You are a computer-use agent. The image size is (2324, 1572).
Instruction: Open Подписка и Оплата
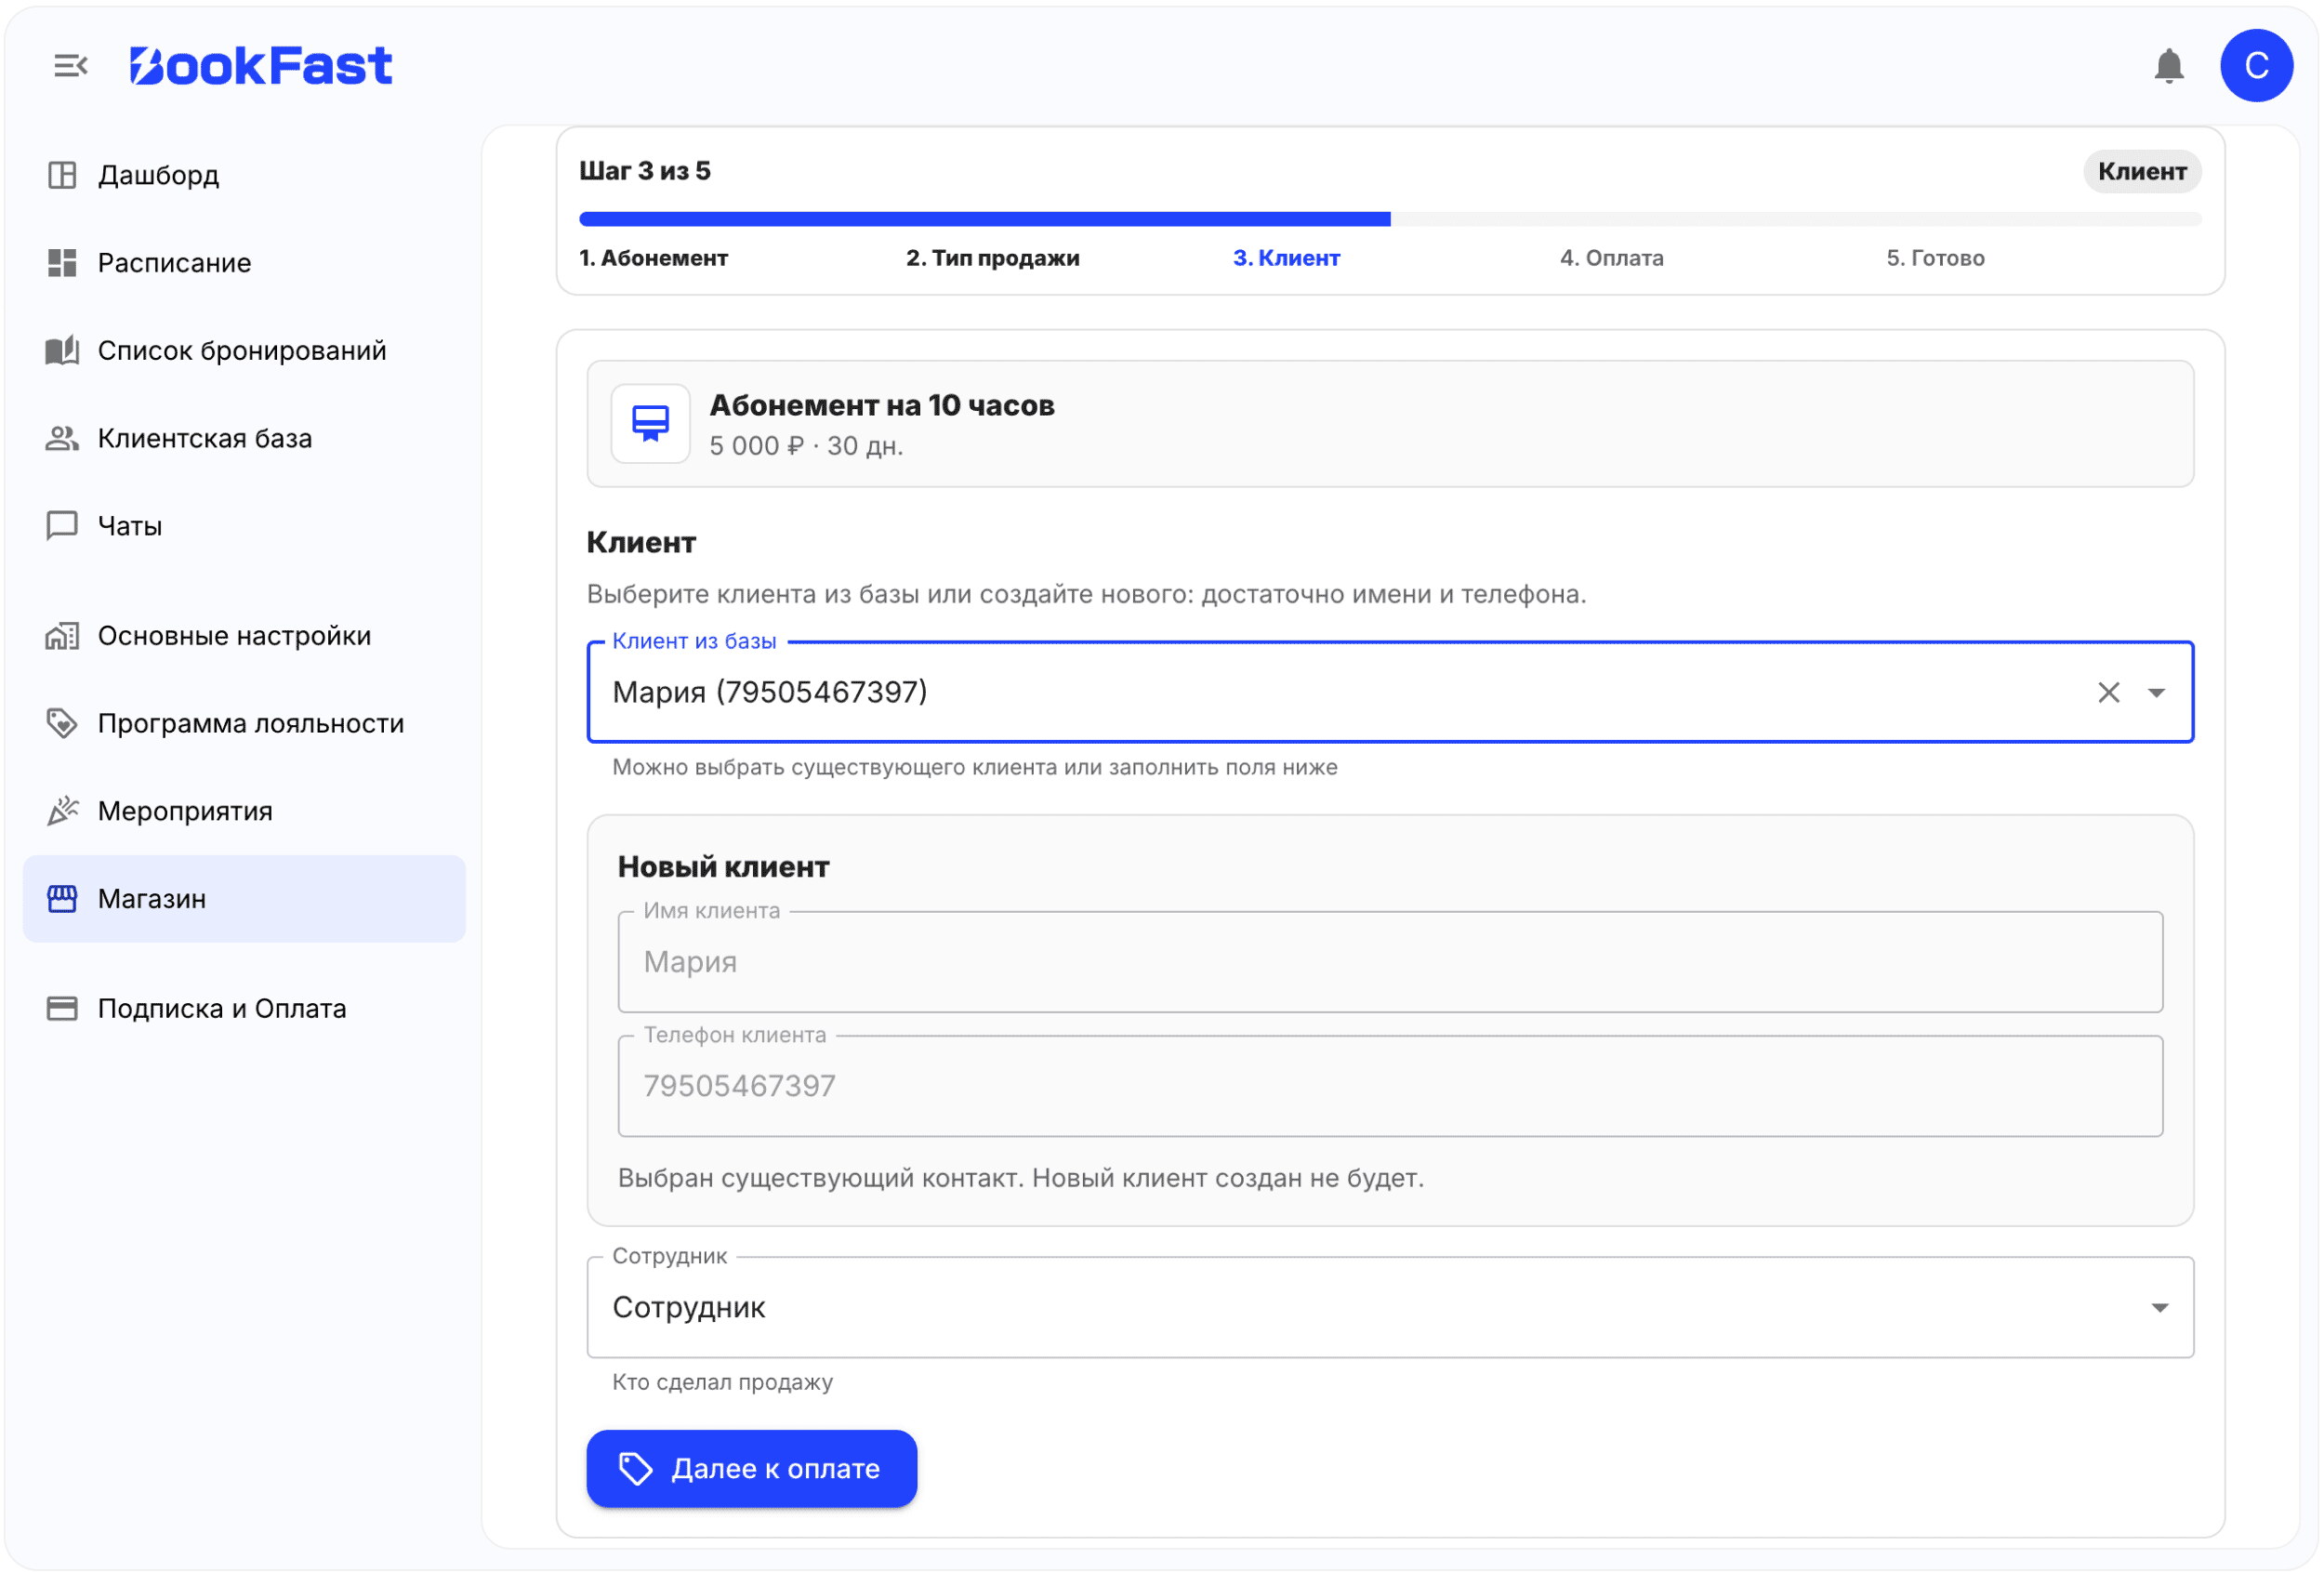[244, 1008]
